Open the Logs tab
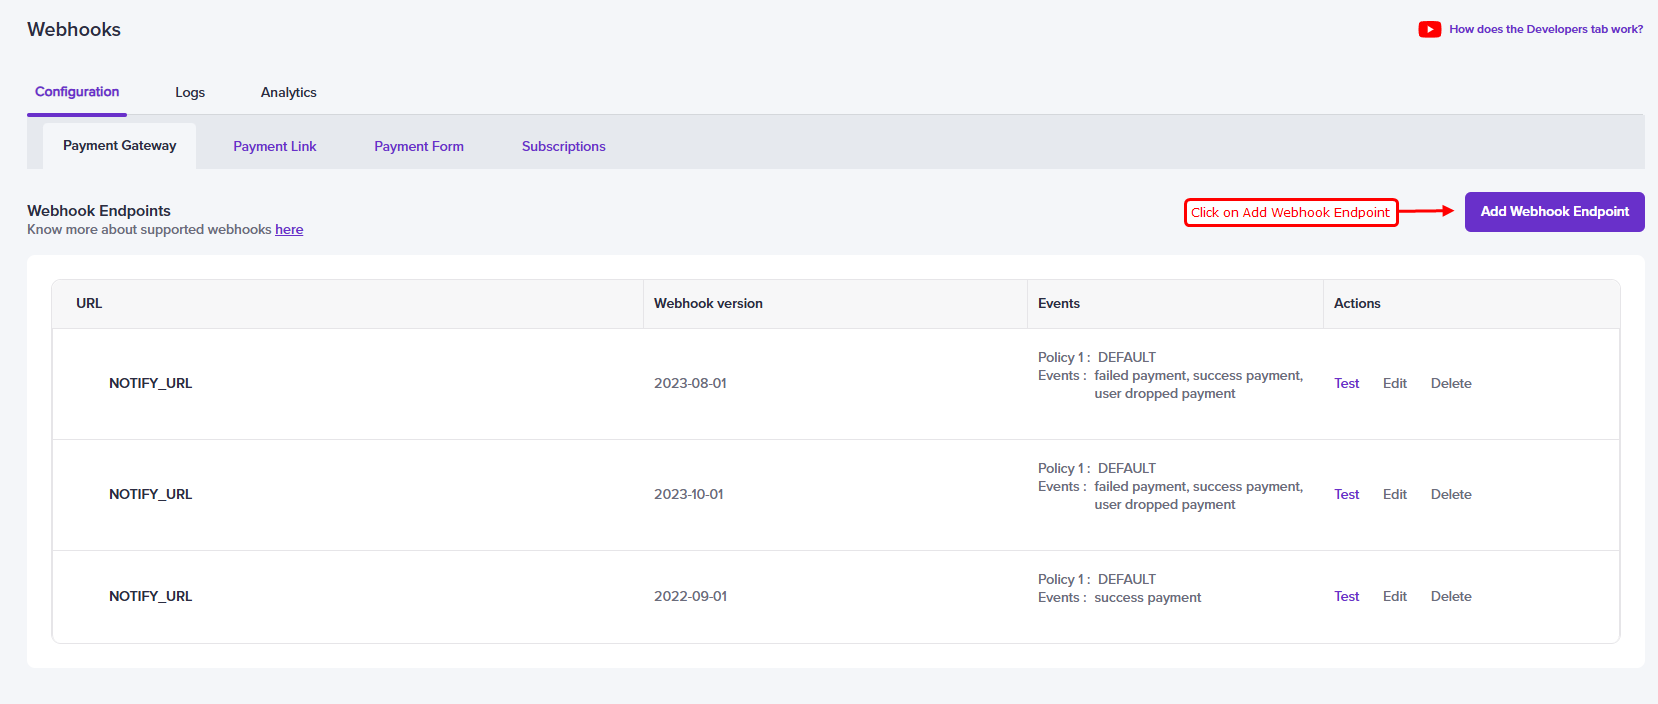Screen dimensions: 1658x704 [x=190, y=92]
